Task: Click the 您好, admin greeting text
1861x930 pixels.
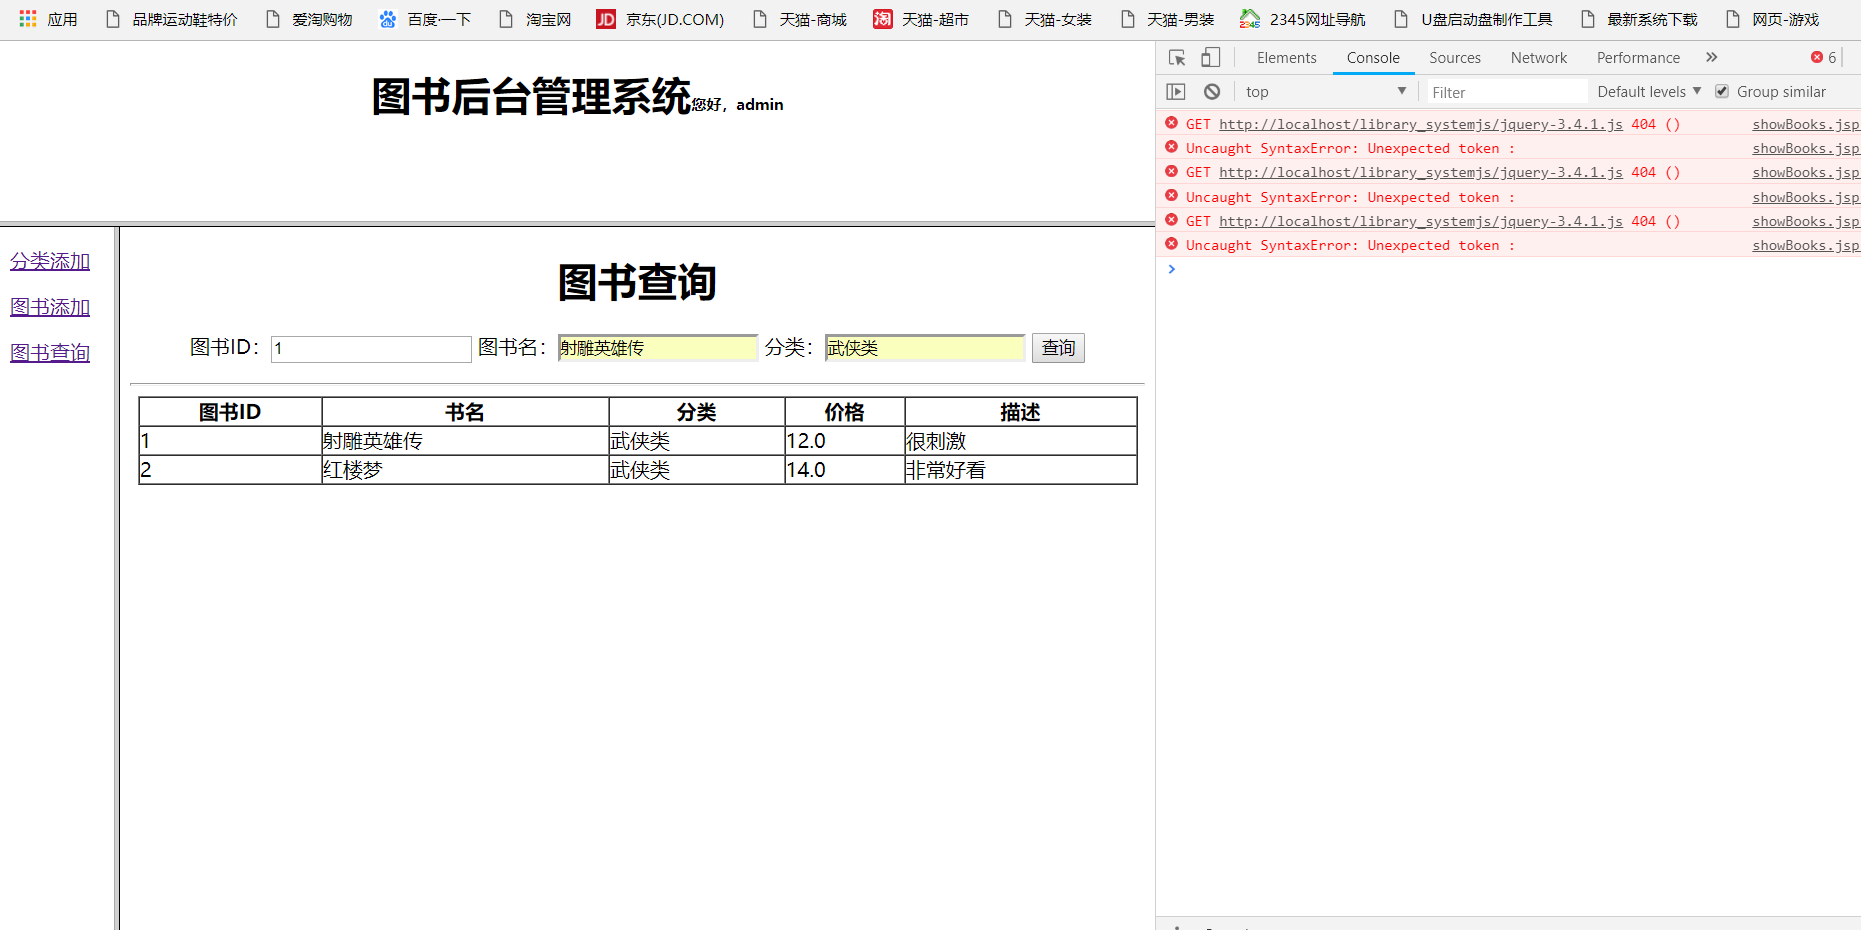Action: tap(738, 105)
